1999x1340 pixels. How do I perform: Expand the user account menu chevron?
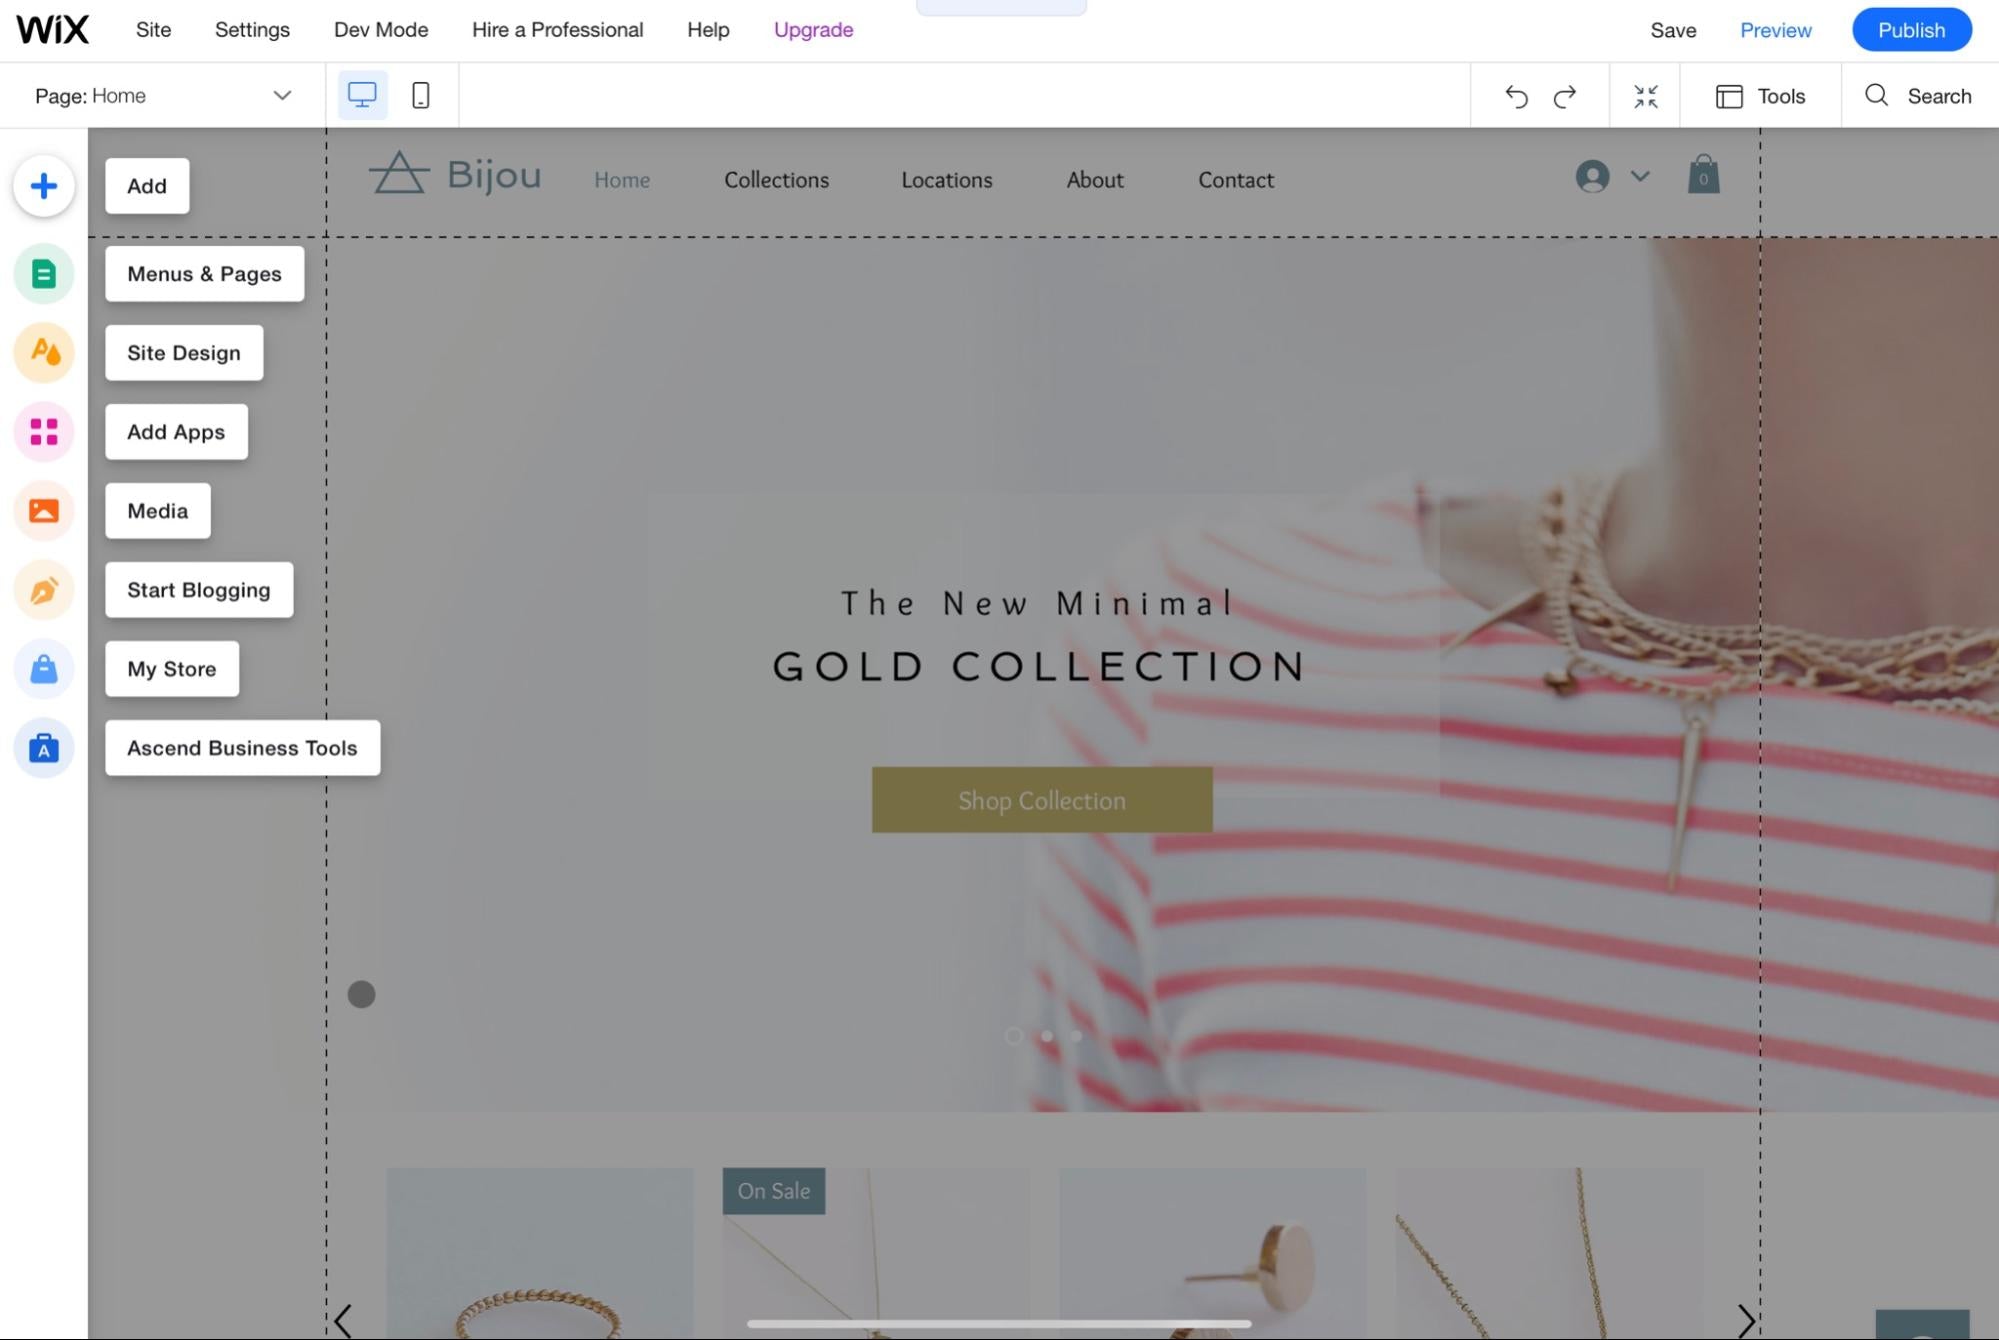[x=1640, y=176]
